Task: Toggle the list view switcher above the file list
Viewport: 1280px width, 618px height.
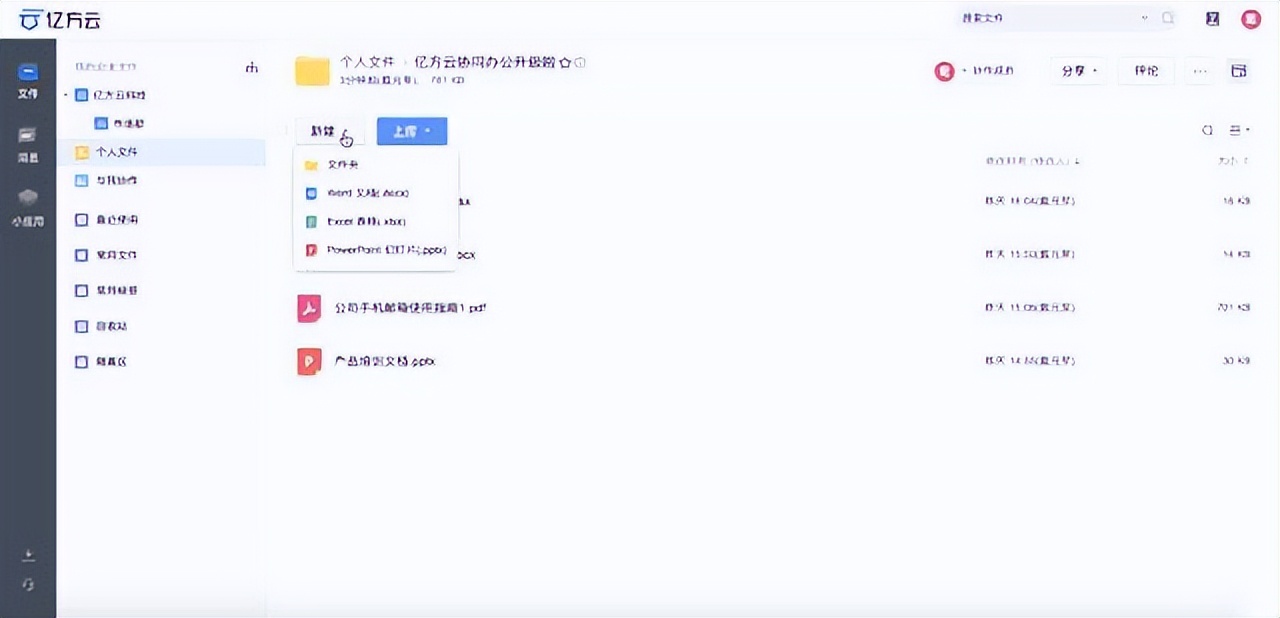Action: point(1234,130)
